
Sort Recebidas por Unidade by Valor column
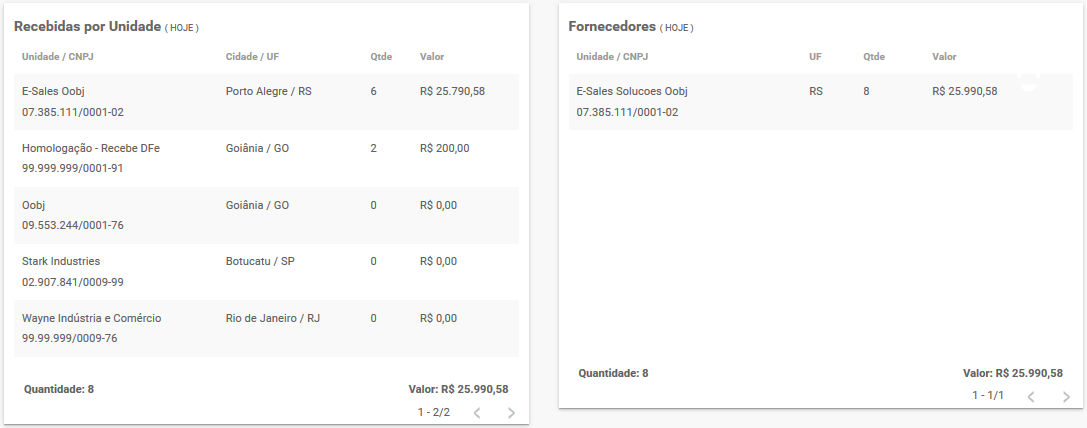pos(432,57)
